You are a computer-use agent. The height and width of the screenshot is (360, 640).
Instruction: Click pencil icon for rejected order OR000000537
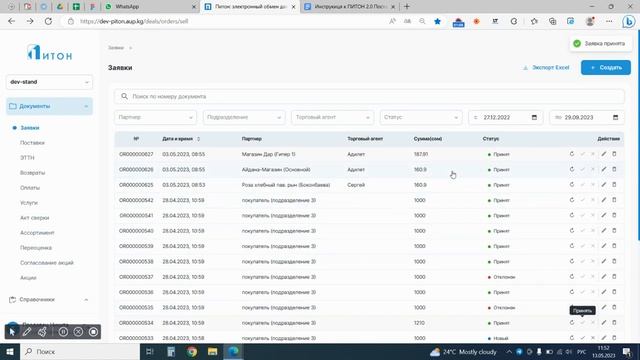pos(604,277)
